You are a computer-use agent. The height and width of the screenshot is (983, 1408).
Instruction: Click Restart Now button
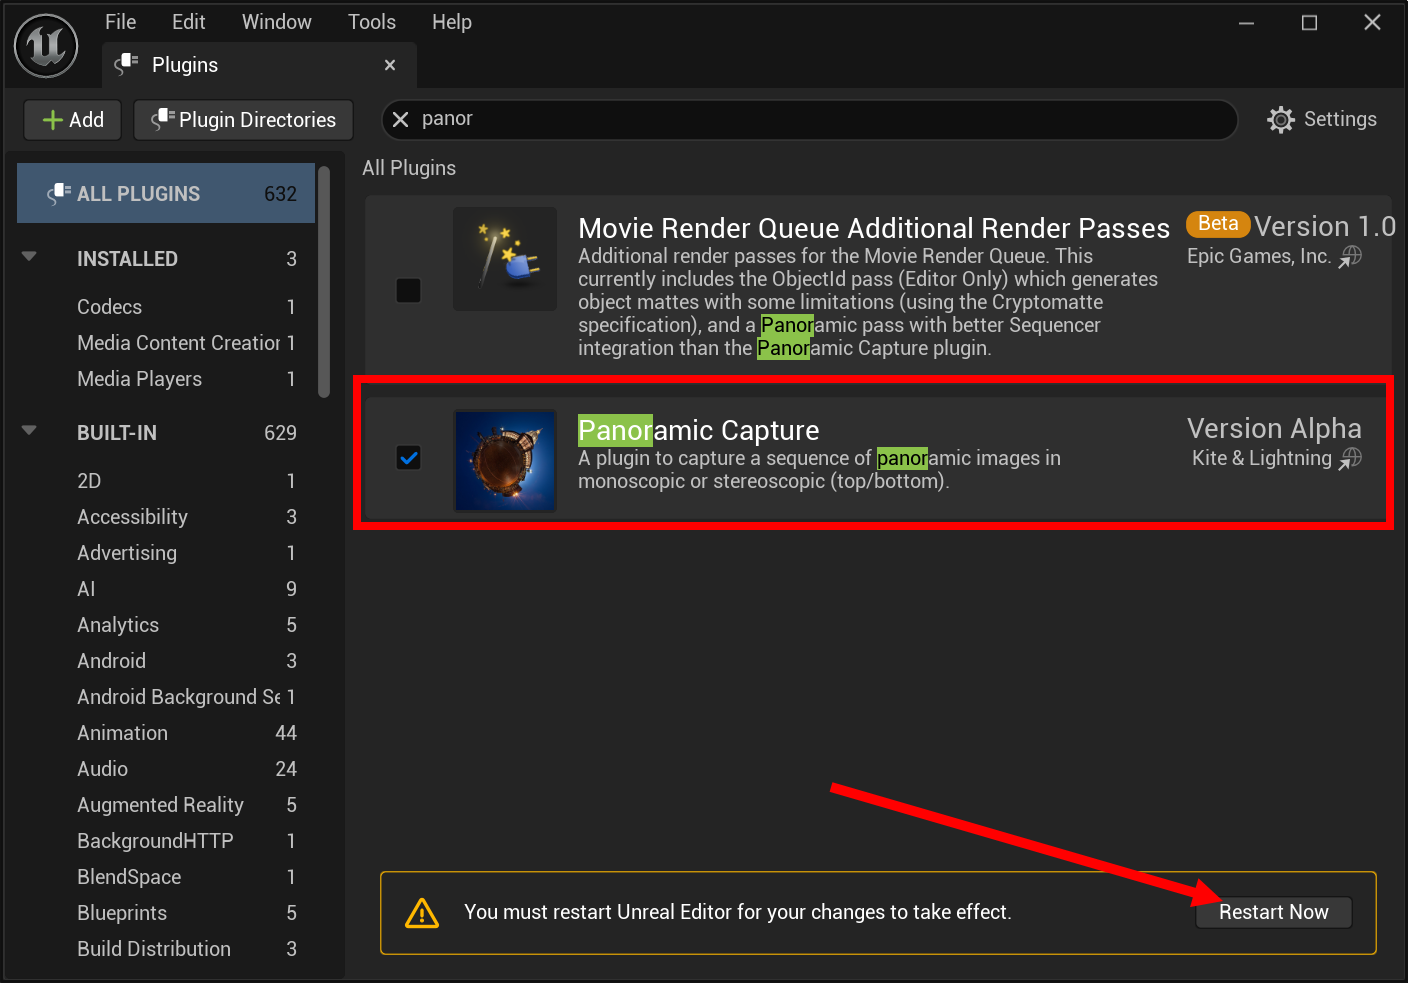tap(1274, 912)
